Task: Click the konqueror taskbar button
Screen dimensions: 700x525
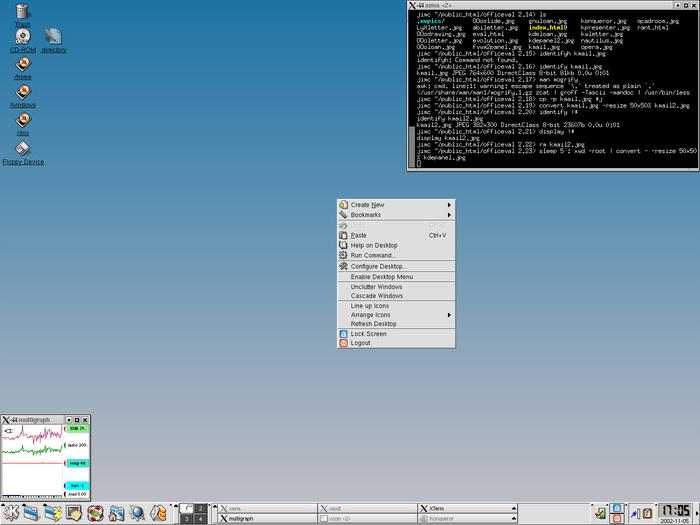Action: coord(465,519)
